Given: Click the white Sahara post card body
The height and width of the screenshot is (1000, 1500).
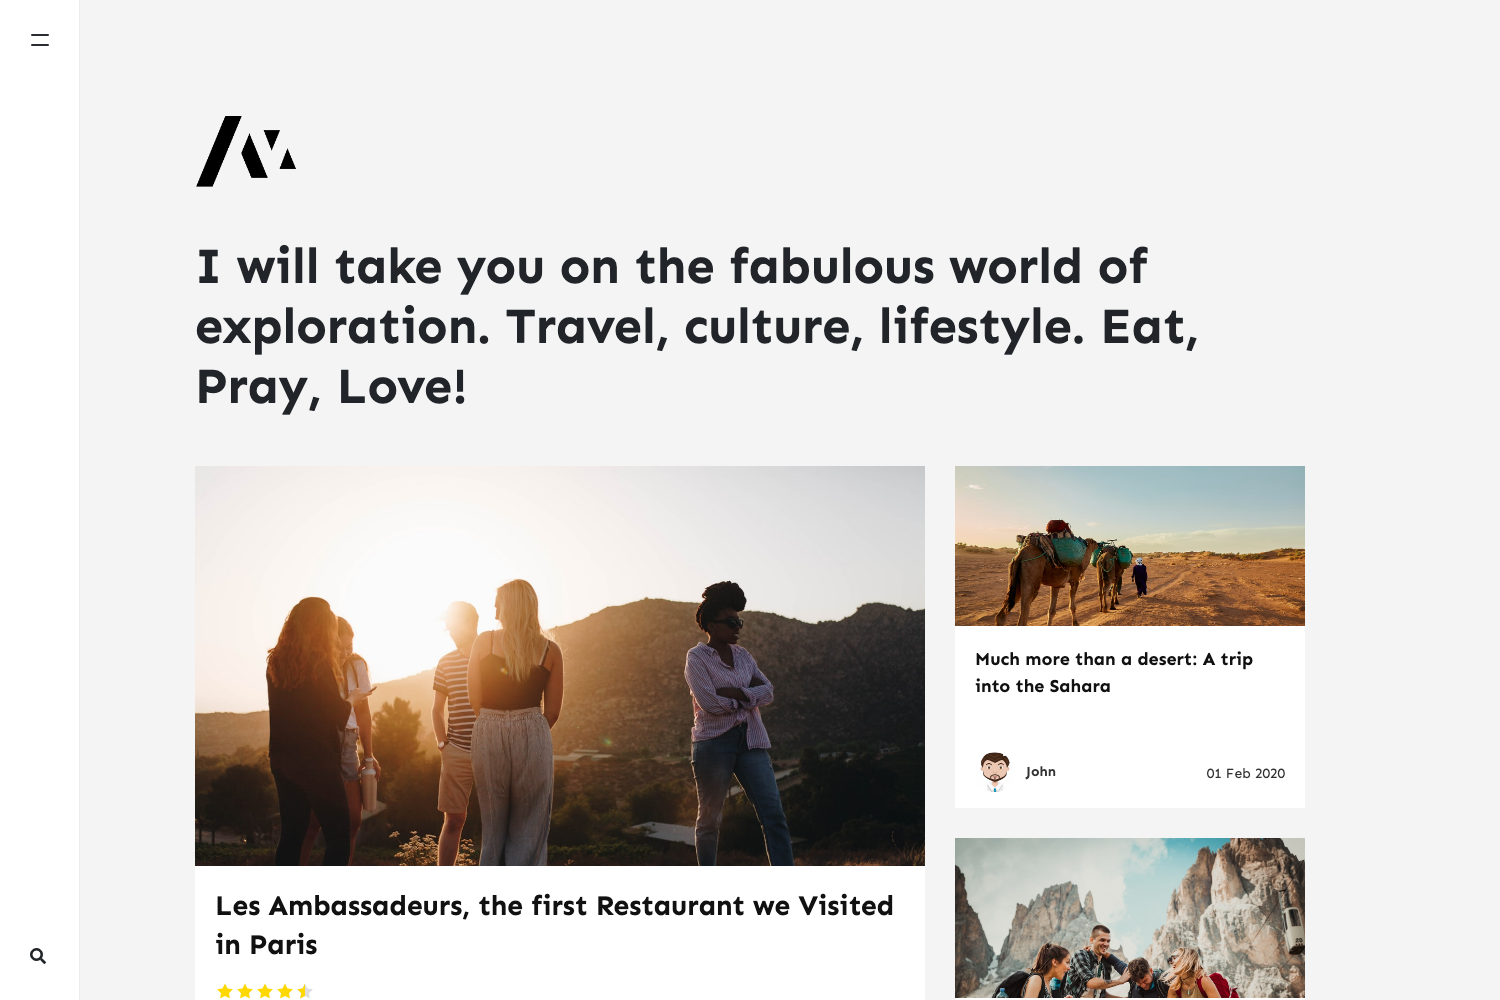Looking at the screenshot, I should (x=1130, y=717).
